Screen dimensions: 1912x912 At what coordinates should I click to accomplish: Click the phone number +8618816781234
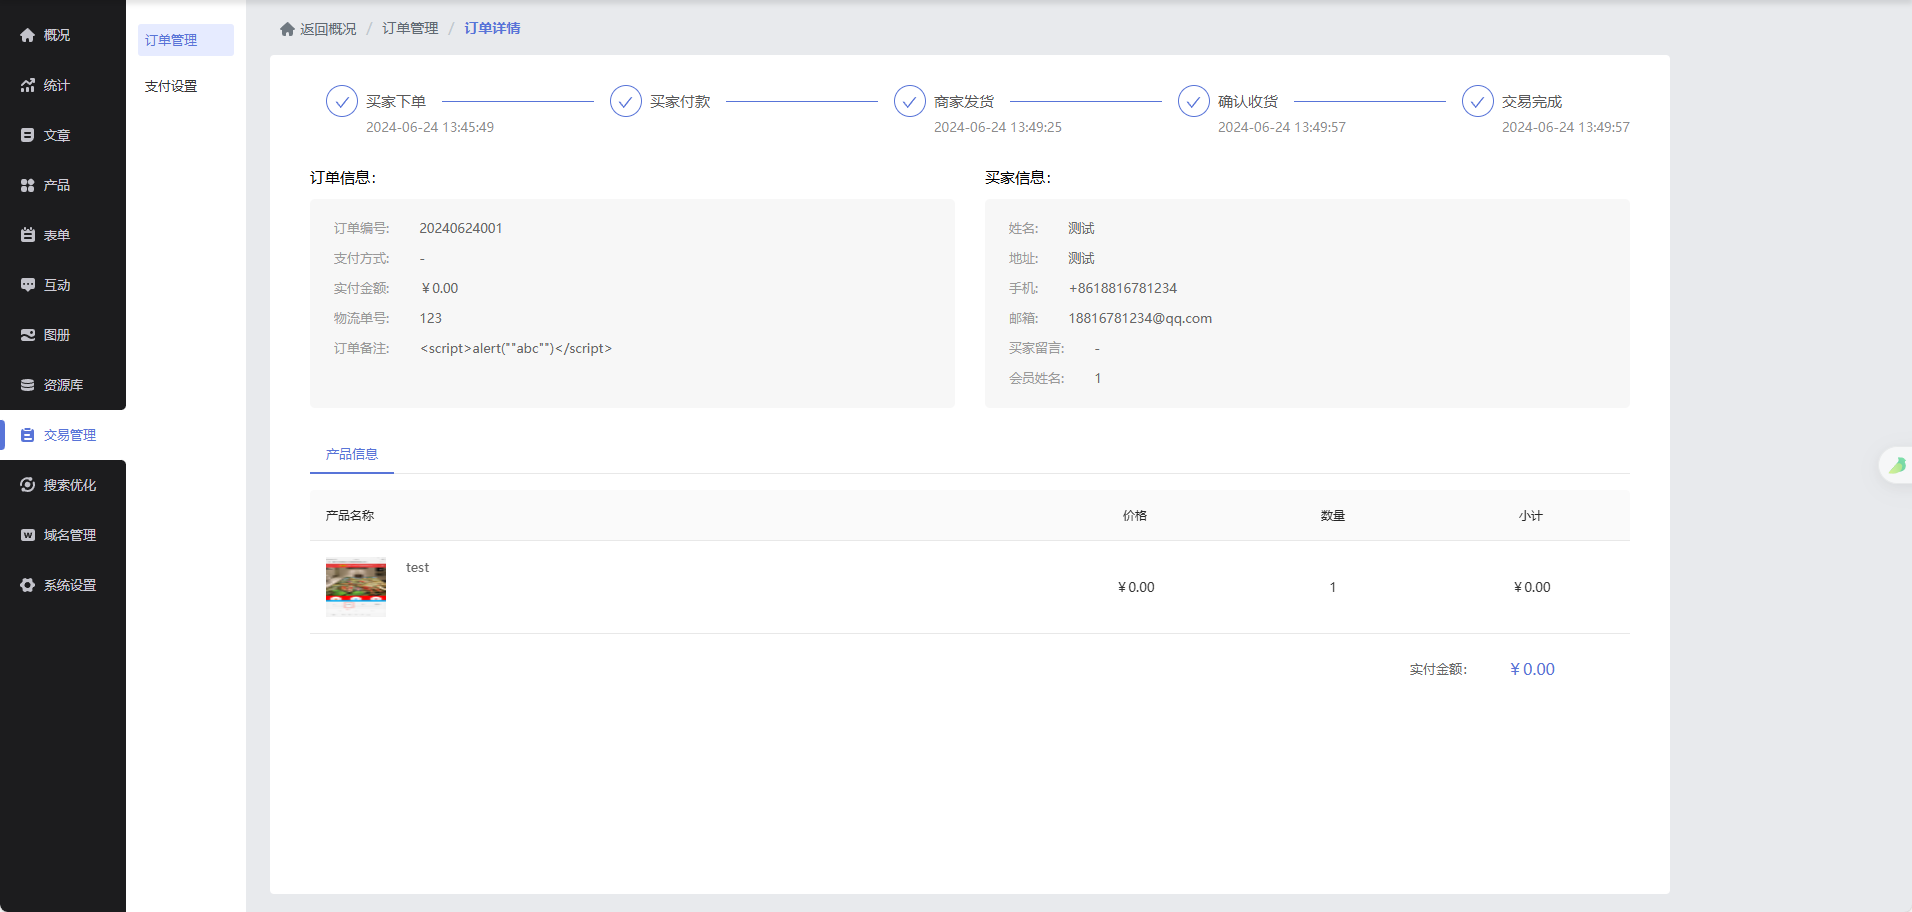1123,288
